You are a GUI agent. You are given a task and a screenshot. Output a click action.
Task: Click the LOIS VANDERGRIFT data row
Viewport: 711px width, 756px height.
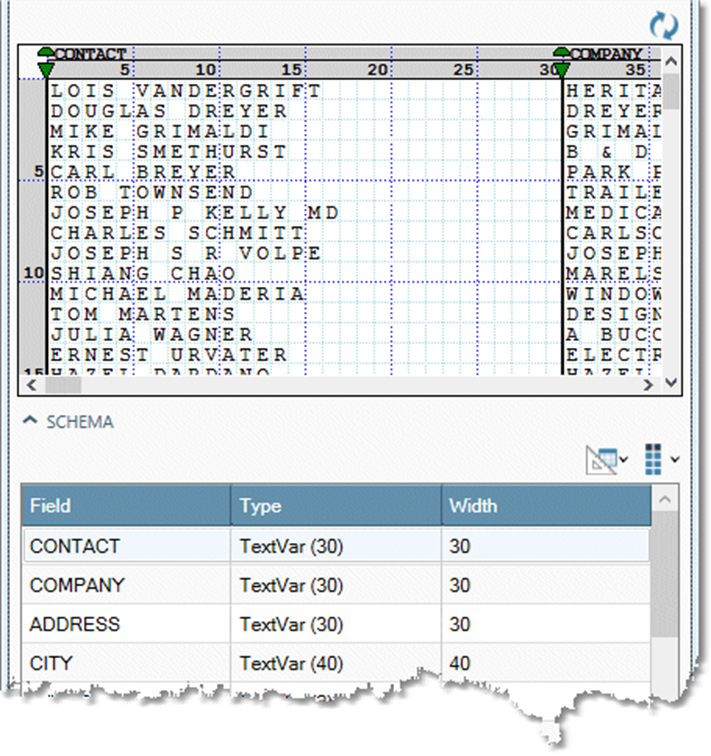pyautogui.click(x=186, y=91)
